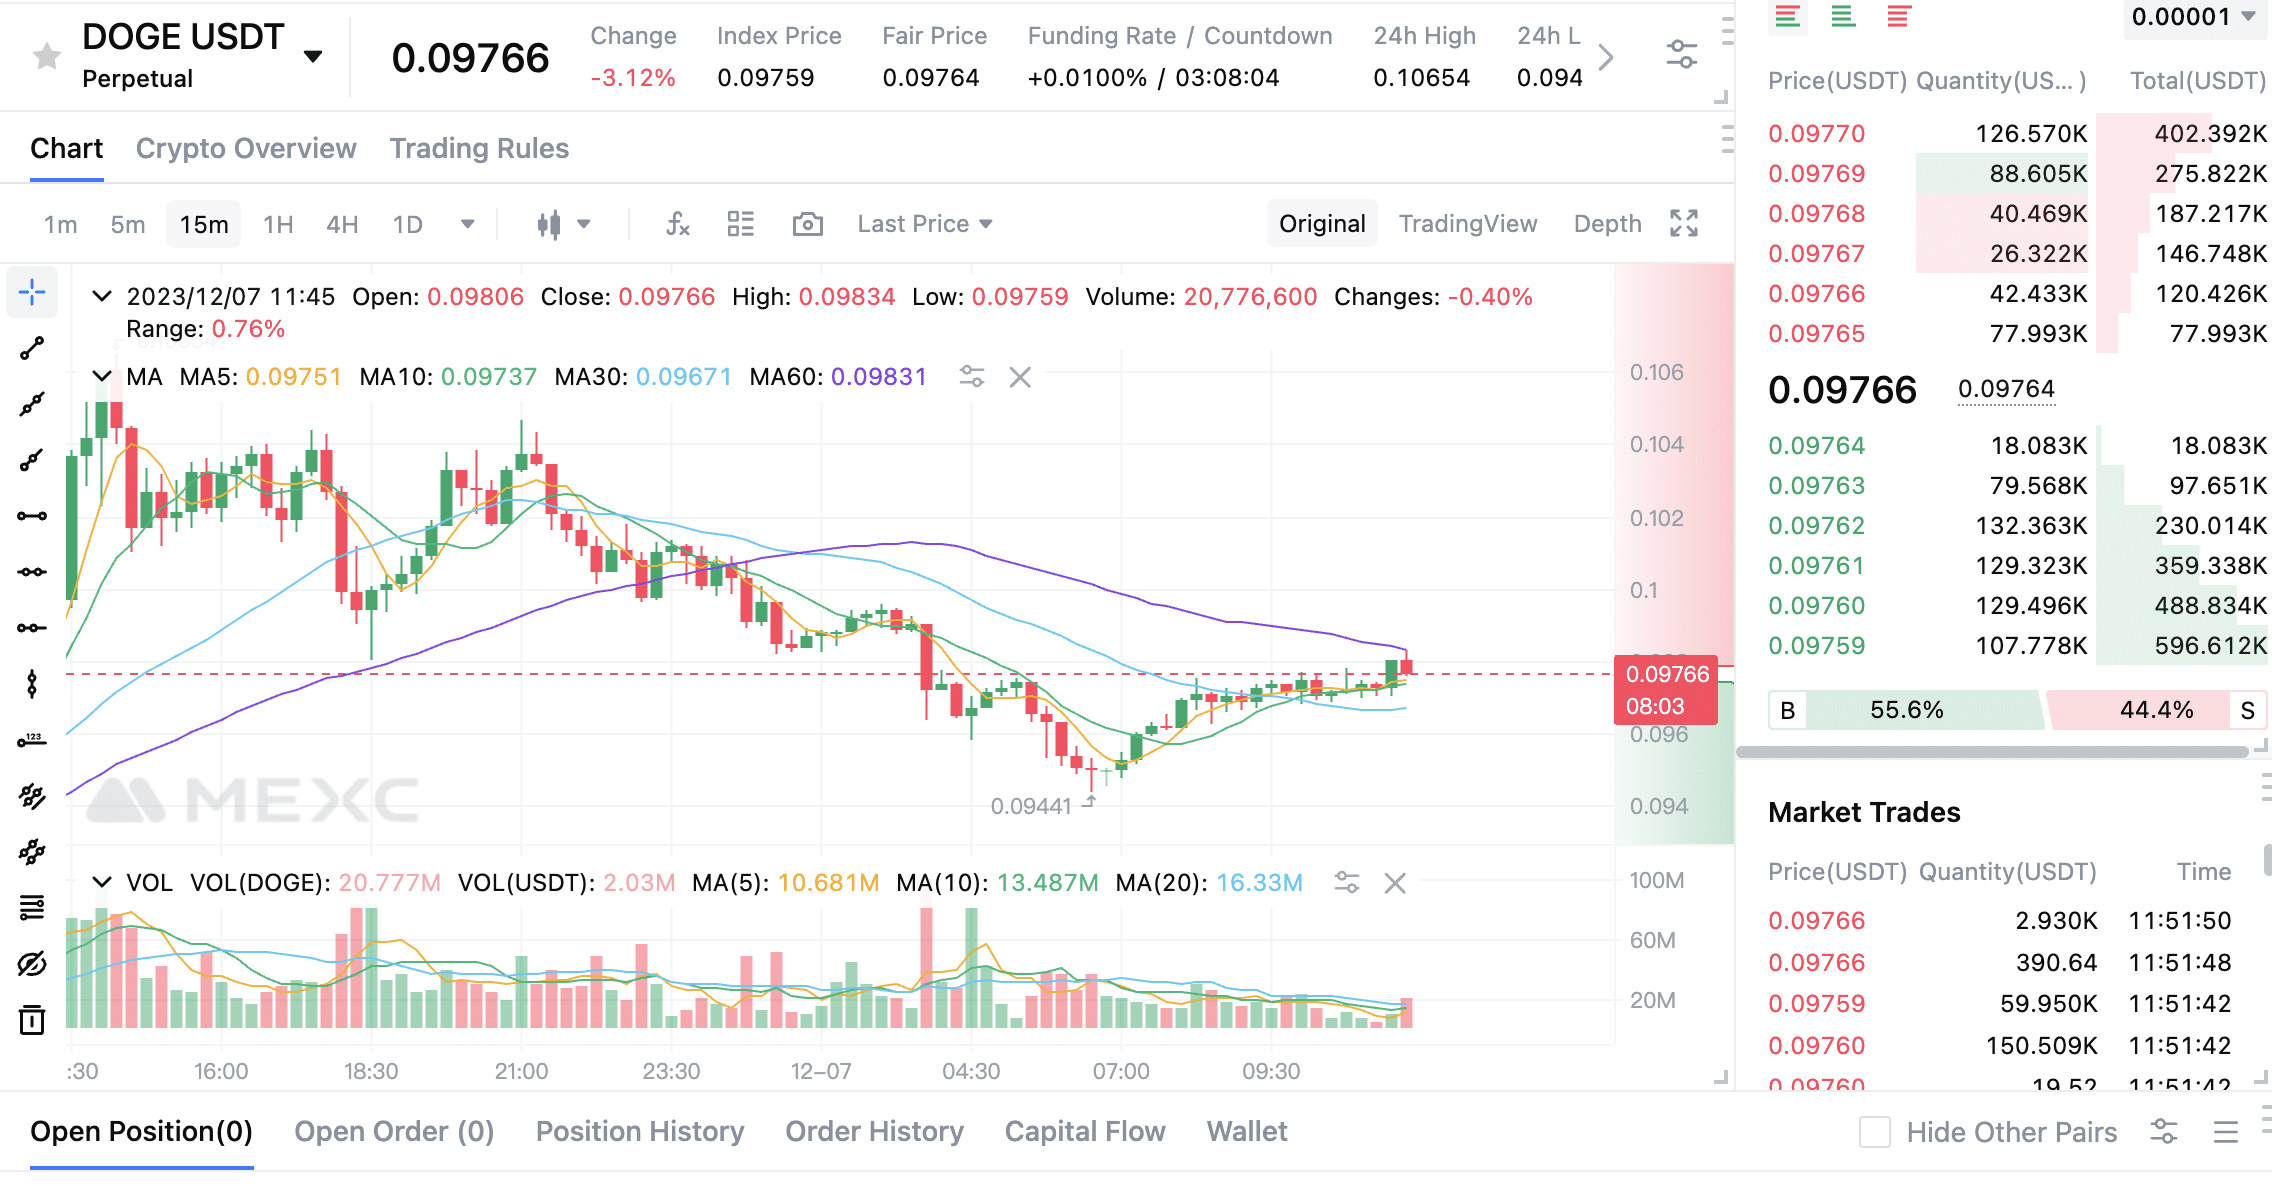2272x1186 pixels.
Task: Switch to Order History tab
Action: point(874,1131)
